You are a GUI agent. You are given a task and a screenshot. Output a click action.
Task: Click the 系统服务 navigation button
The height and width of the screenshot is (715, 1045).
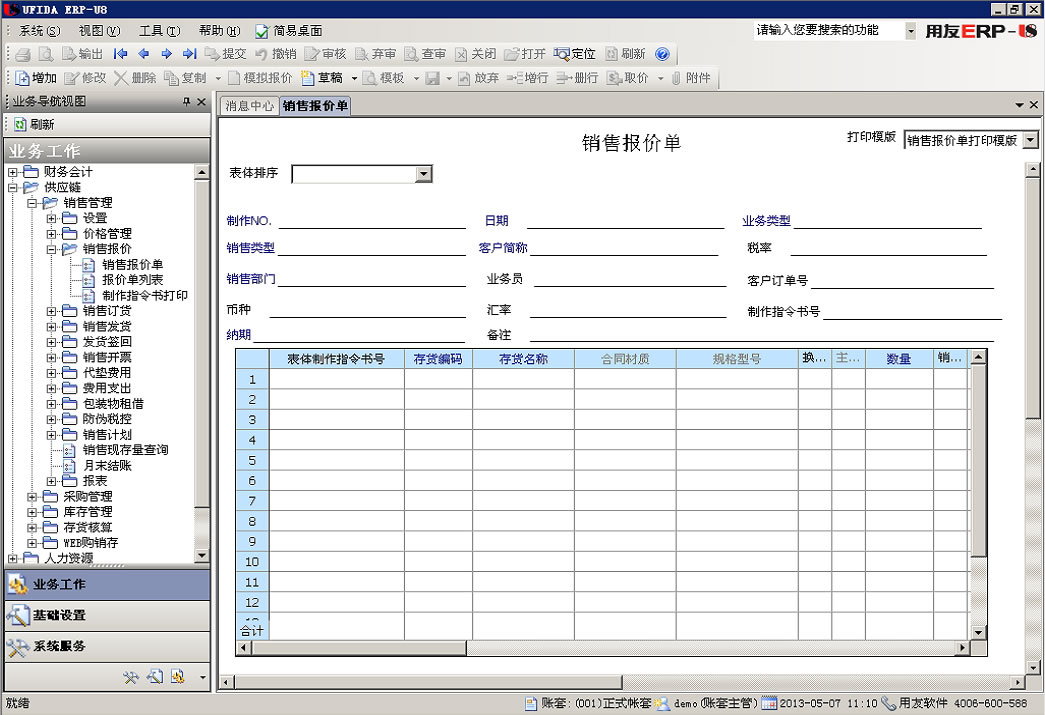(x=59, y=646)
